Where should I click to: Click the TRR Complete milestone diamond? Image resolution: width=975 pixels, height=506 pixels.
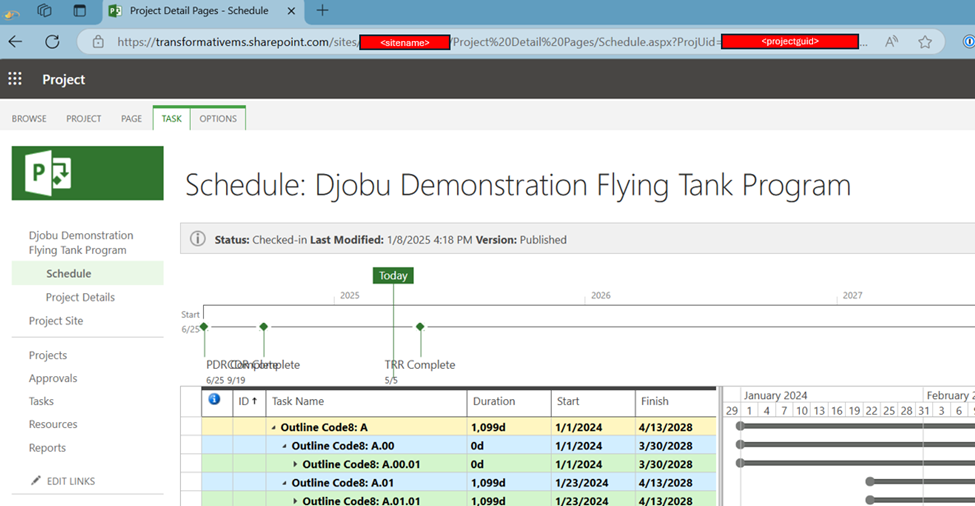click(420, 326)
